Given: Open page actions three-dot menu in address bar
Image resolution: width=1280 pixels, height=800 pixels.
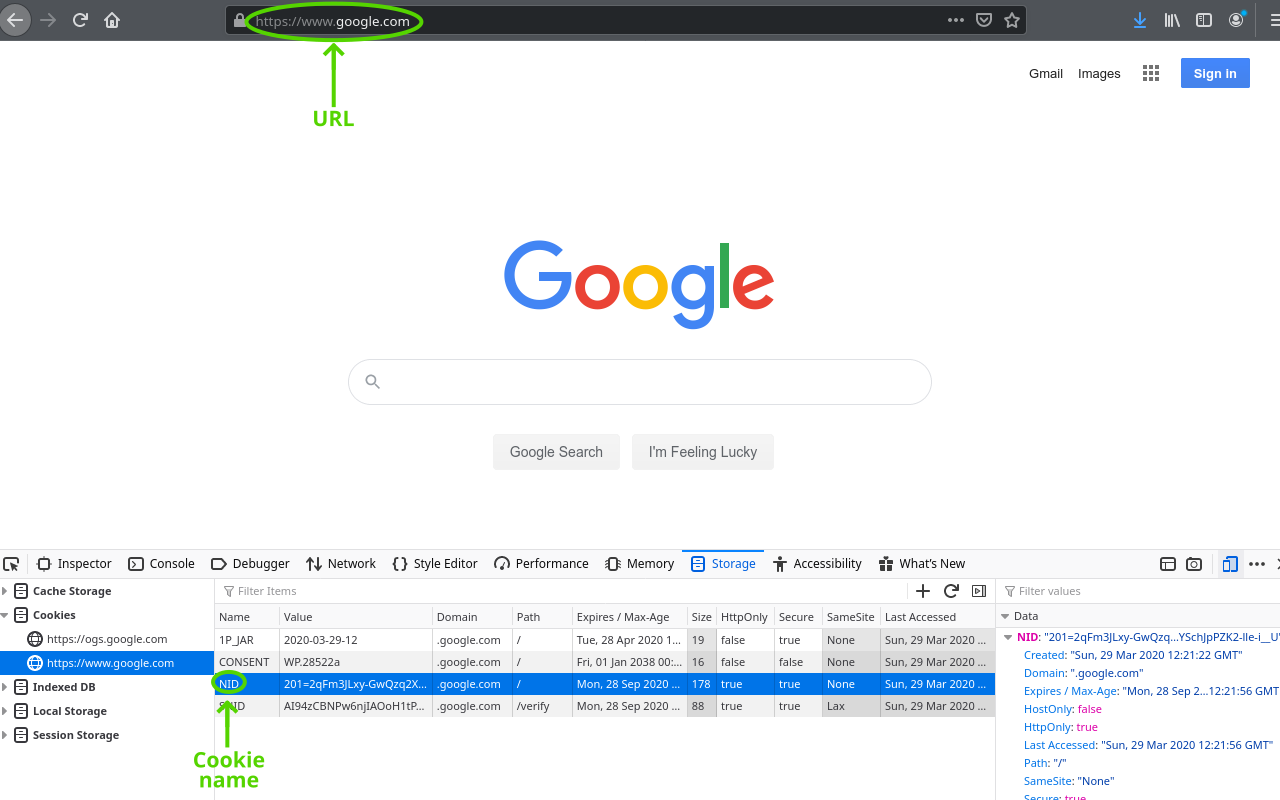Looking at the screenshot, I should 956,20.
